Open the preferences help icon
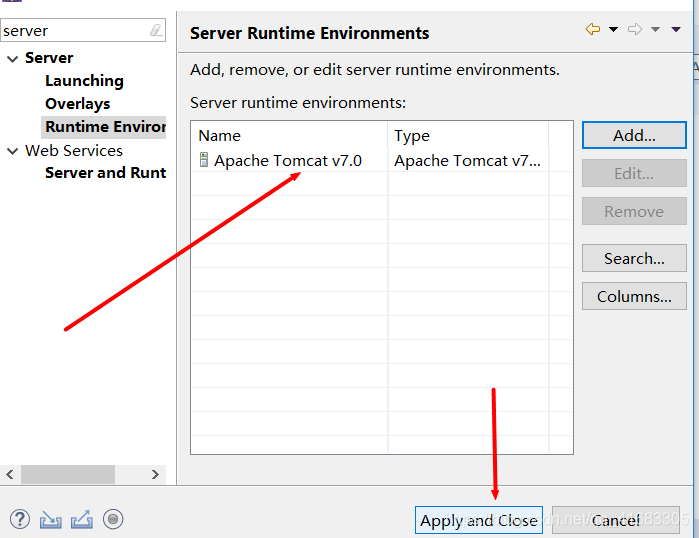 tap(20, 519)
